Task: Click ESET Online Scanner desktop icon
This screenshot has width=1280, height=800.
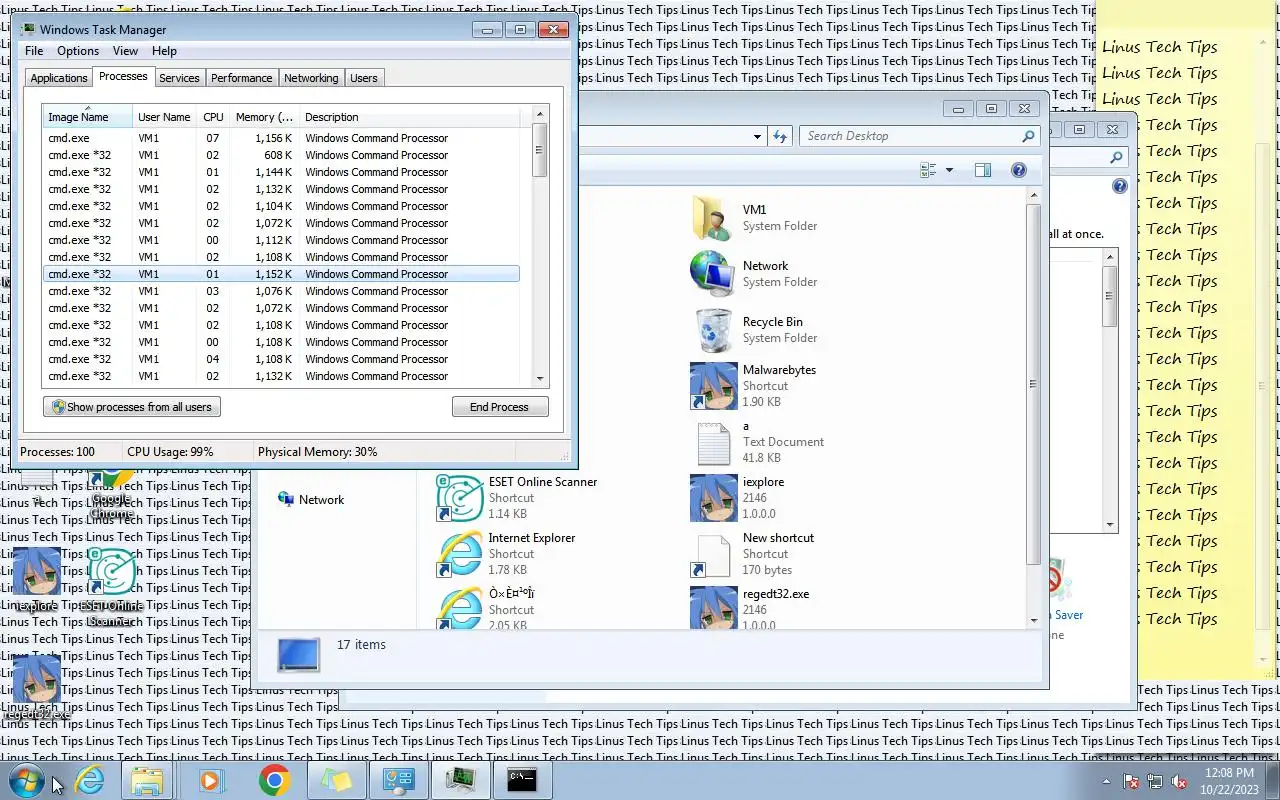Action: coord(112,588)
